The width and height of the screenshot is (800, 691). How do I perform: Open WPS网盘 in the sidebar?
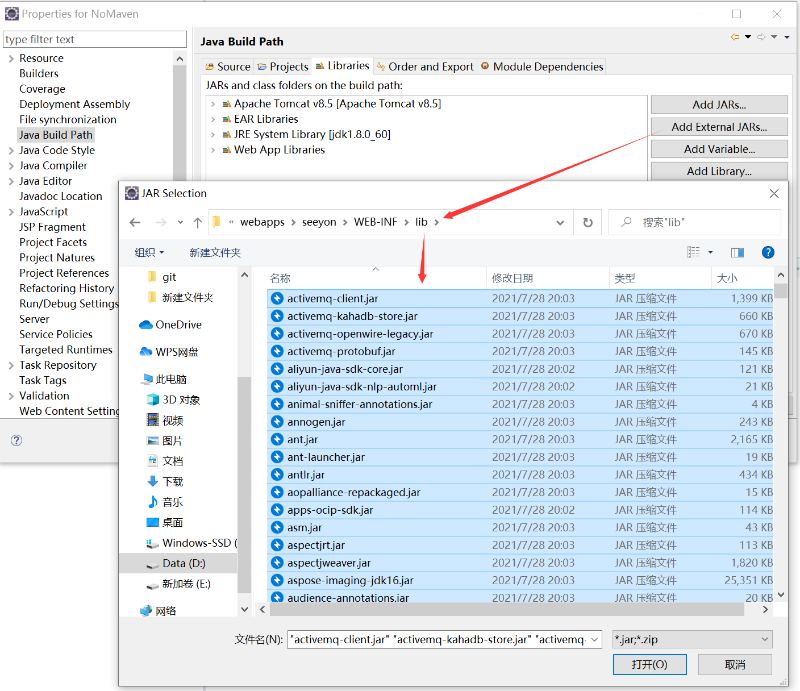point(176,352)
